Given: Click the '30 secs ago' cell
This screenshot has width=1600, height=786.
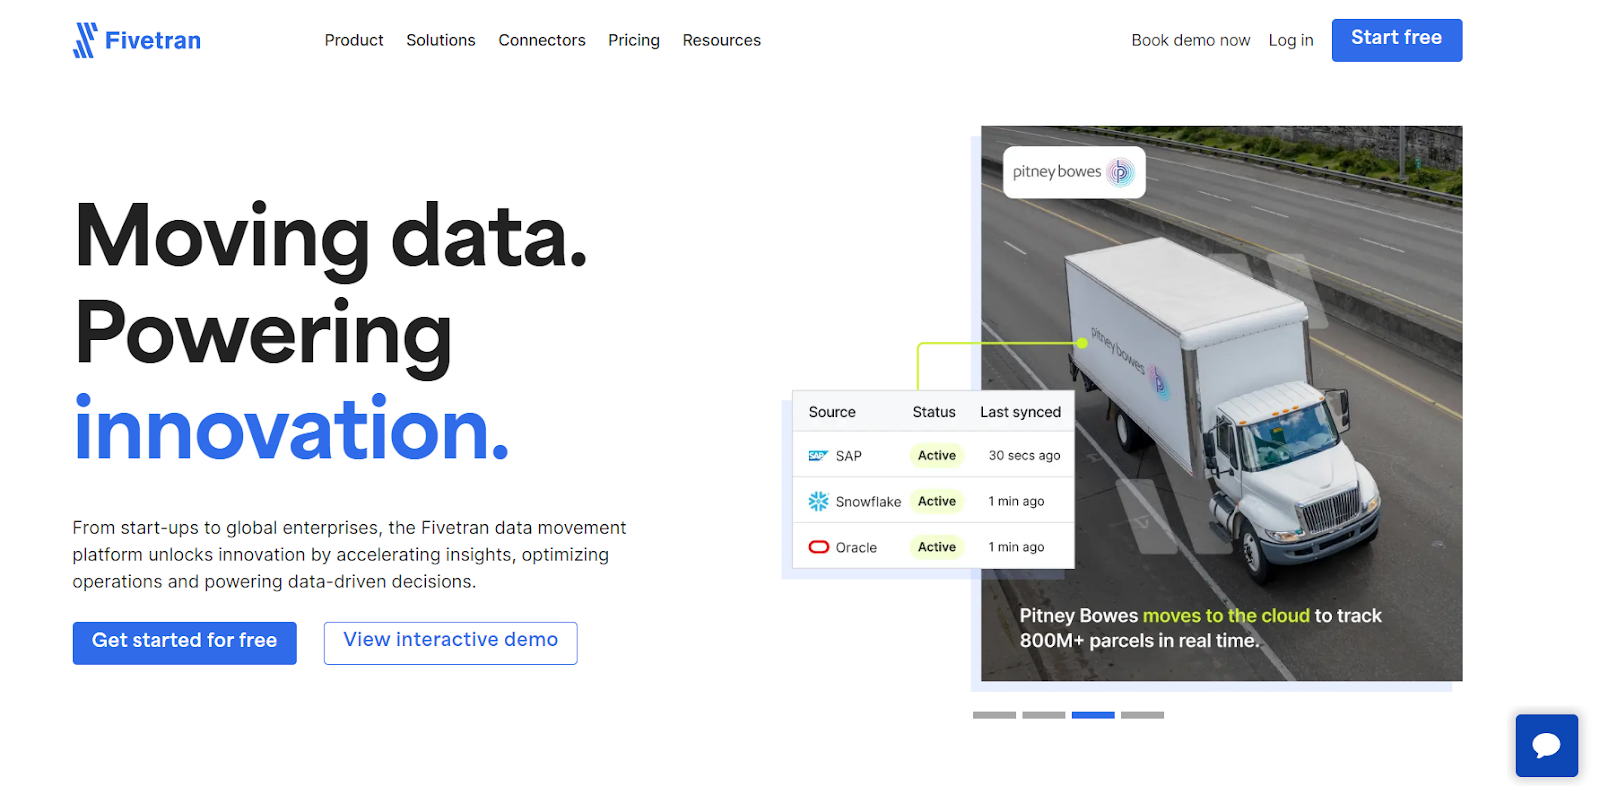Looking at the screenshot, I should click(x=1024, y=456).
